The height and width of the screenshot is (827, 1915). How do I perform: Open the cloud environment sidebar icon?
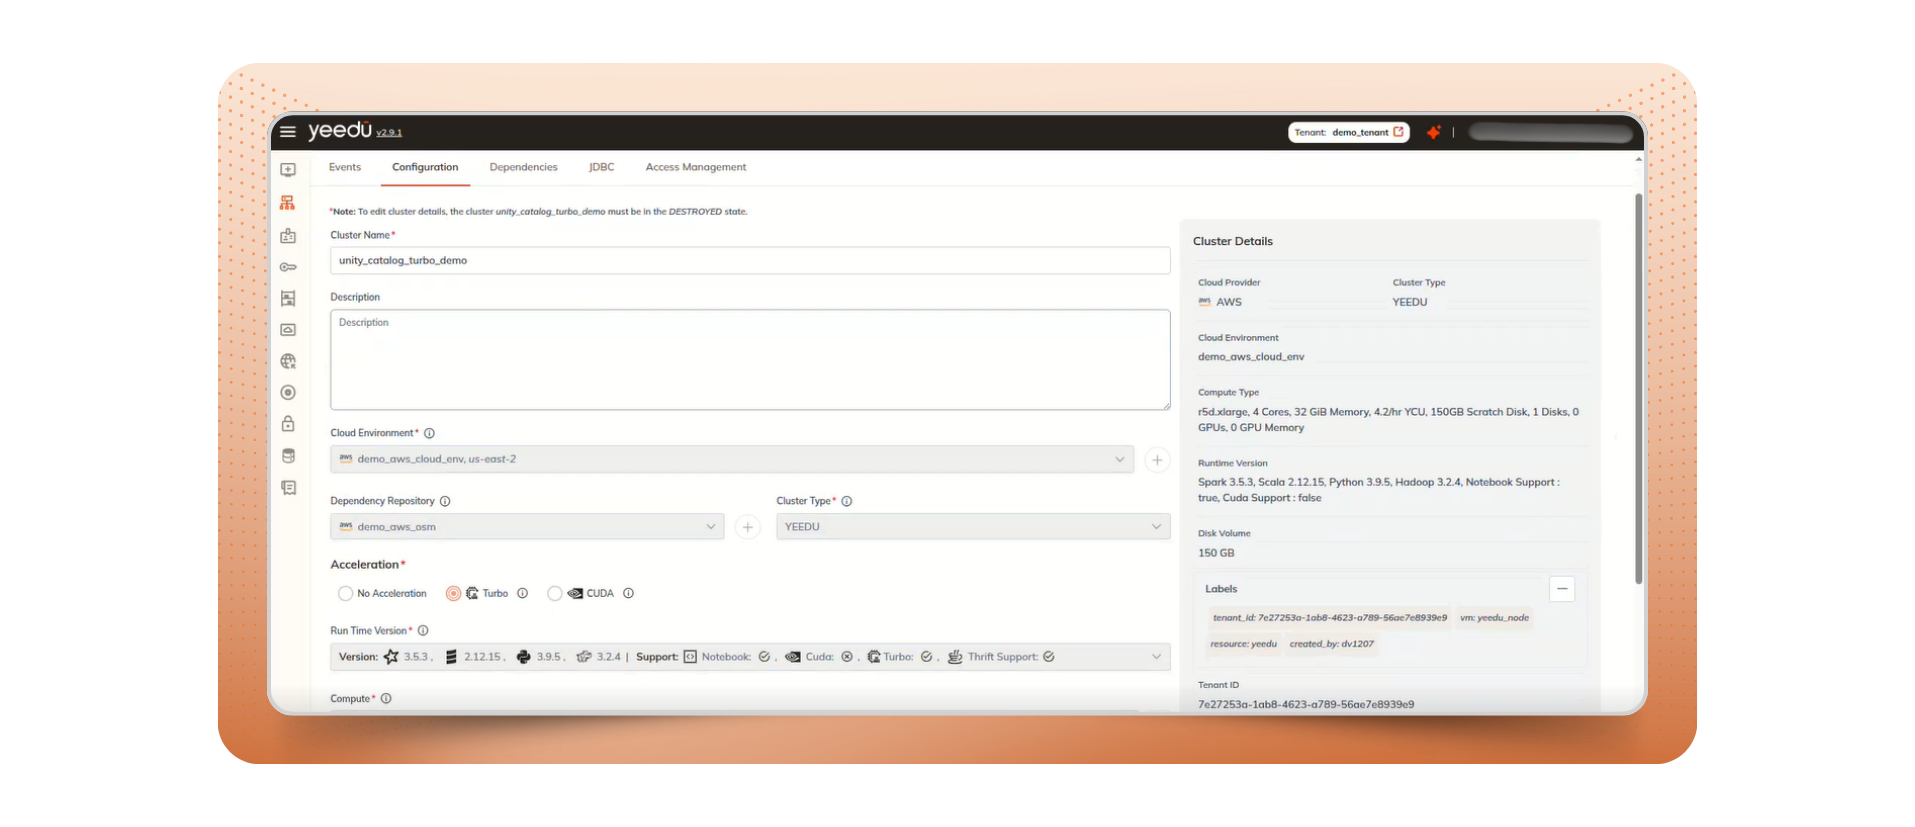pyautogui.click(x=288, y=330)
